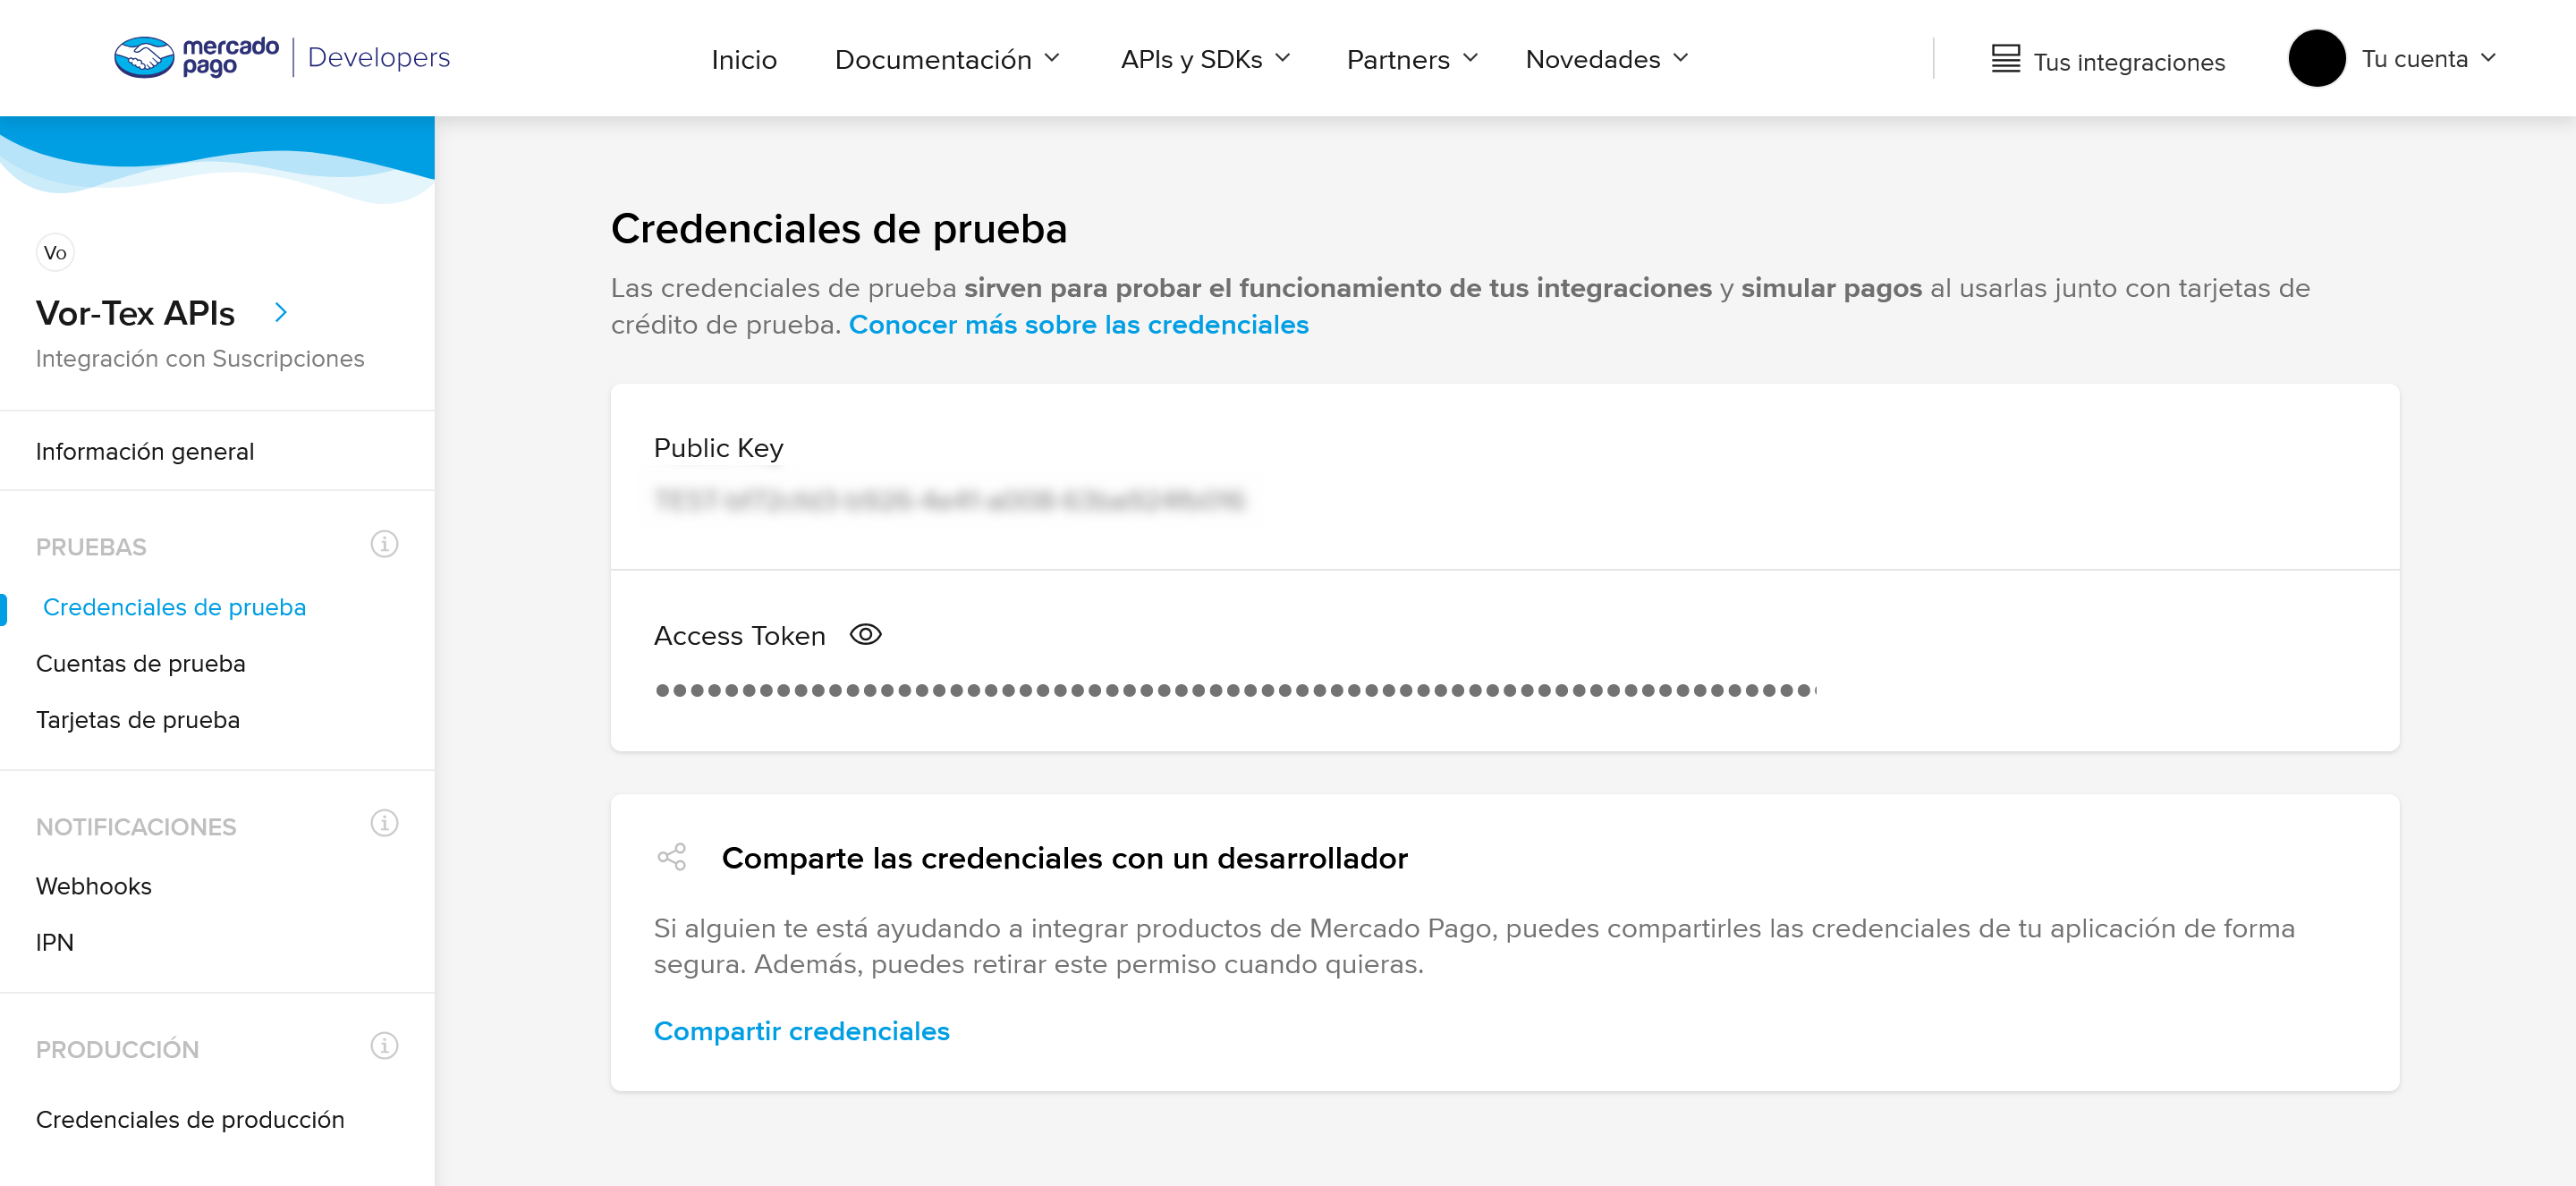Click the masked Access Token dots
The height and width of the screenshot is (1186, 2576).
coord(1235,690)
